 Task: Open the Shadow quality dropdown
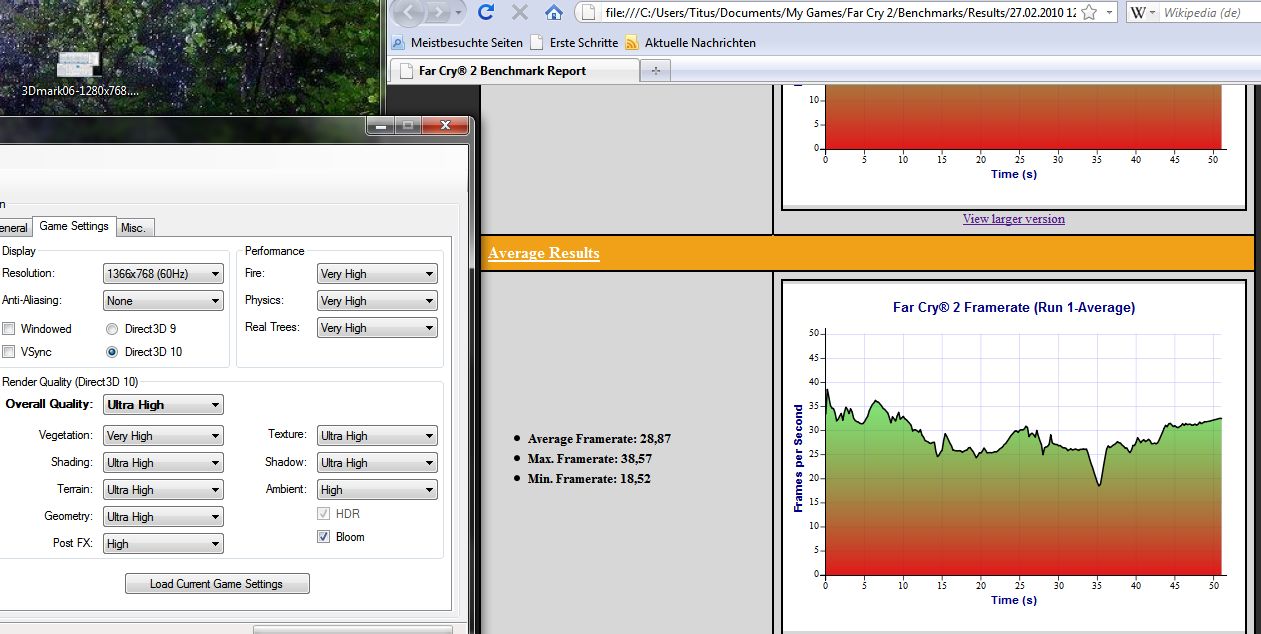377,462
